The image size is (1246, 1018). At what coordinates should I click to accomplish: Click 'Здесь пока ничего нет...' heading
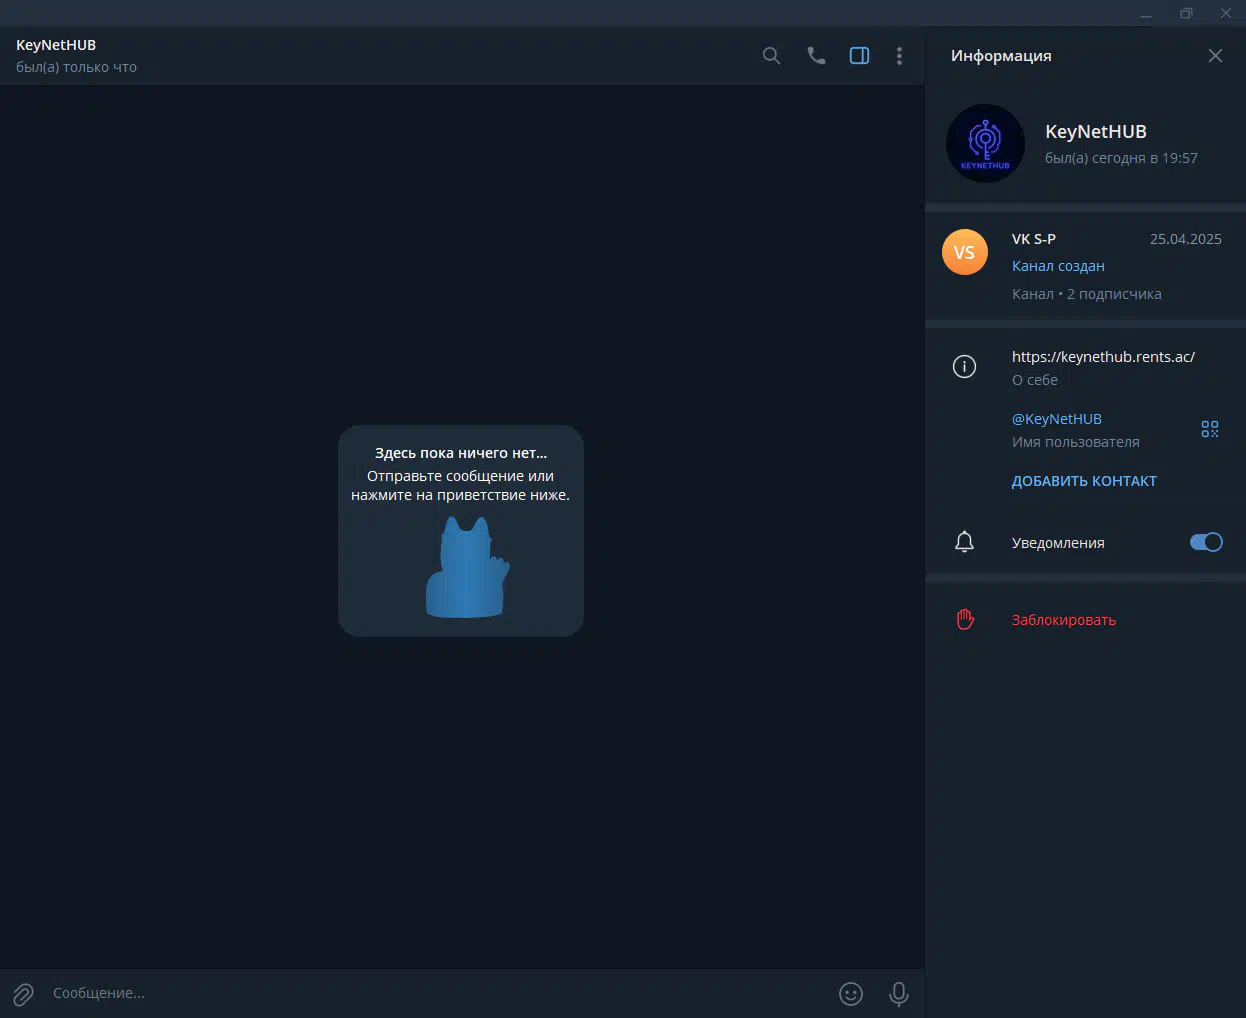pyautogui.click(x=461, y=453)
